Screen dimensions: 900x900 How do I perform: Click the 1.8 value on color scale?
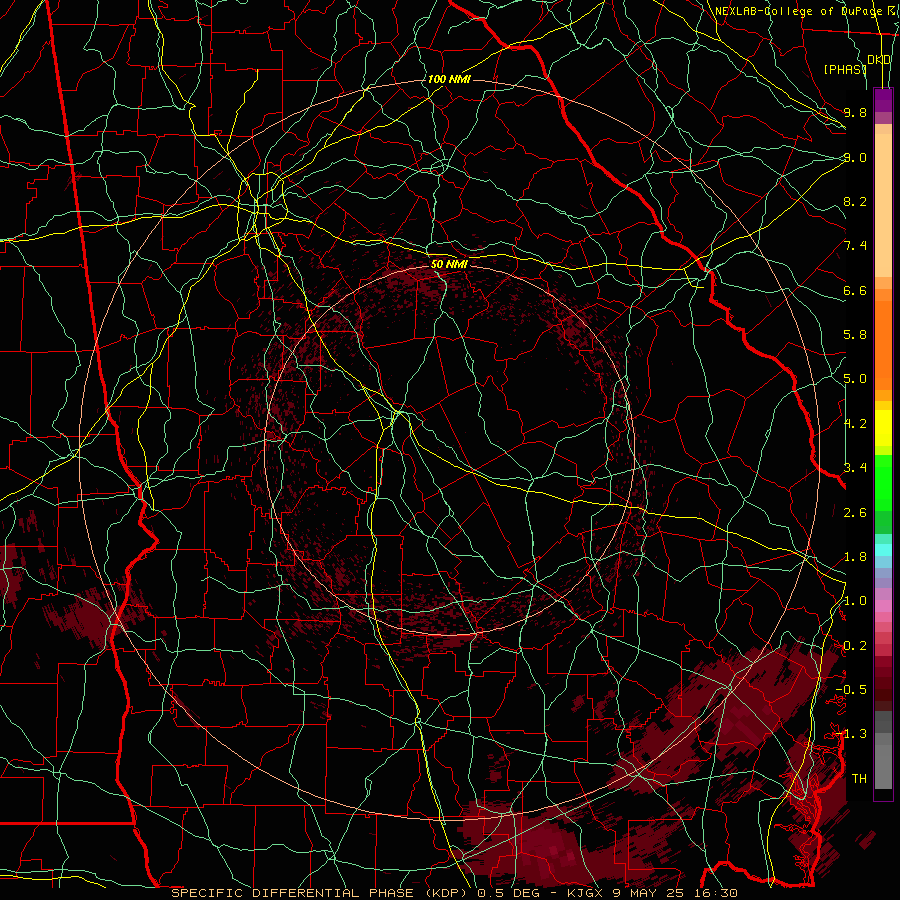(x=855, y=557)
